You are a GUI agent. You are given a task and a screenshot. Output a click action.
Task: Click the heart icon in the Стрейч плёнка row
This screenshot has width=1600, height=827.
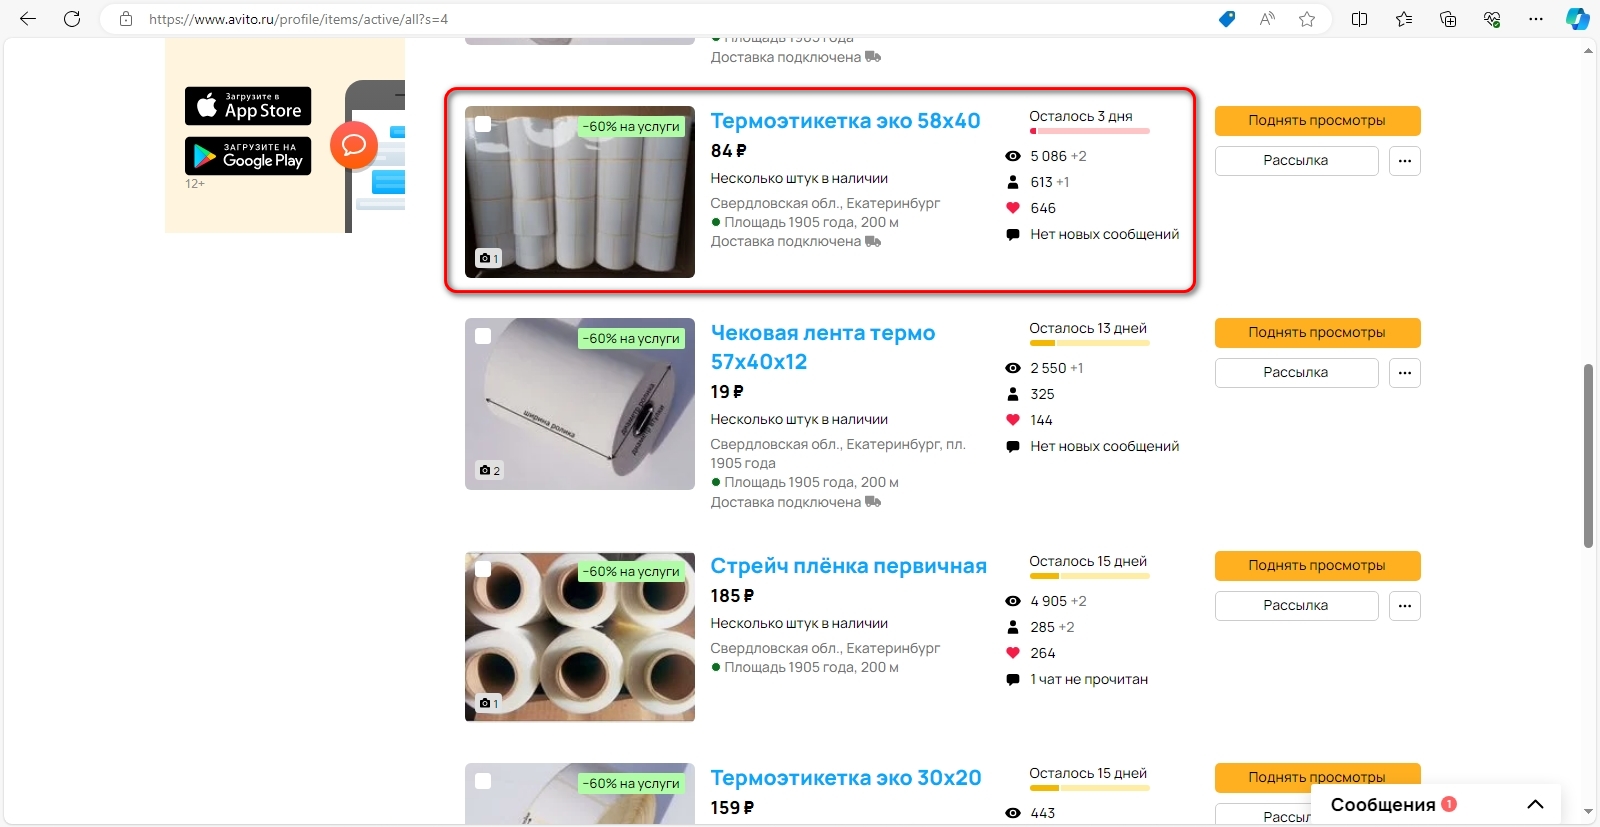pyautogui.click(x=1012, y=653)
